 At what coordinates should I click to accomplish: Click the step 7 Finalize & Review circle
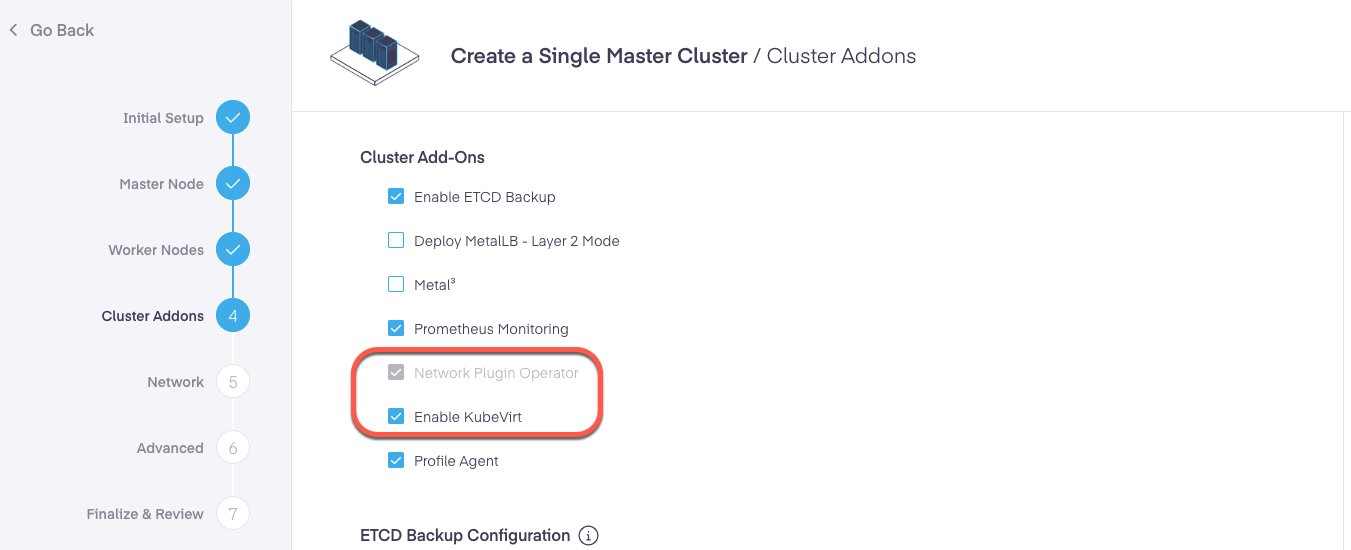point(233,514)
